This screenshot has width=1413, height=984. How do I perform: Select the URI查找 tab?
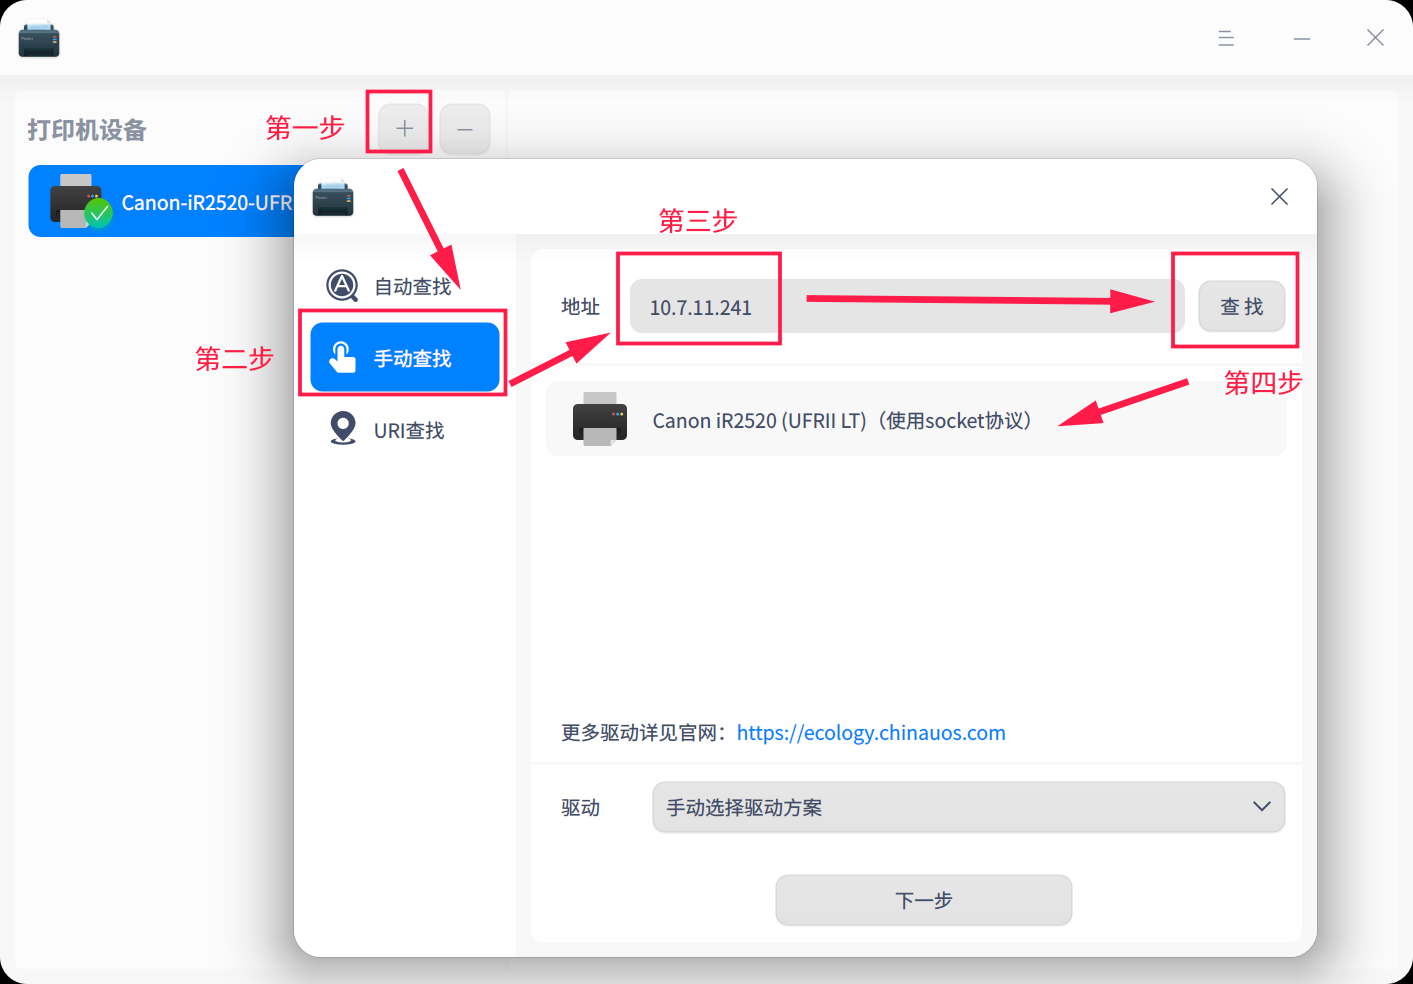(405, 430)
